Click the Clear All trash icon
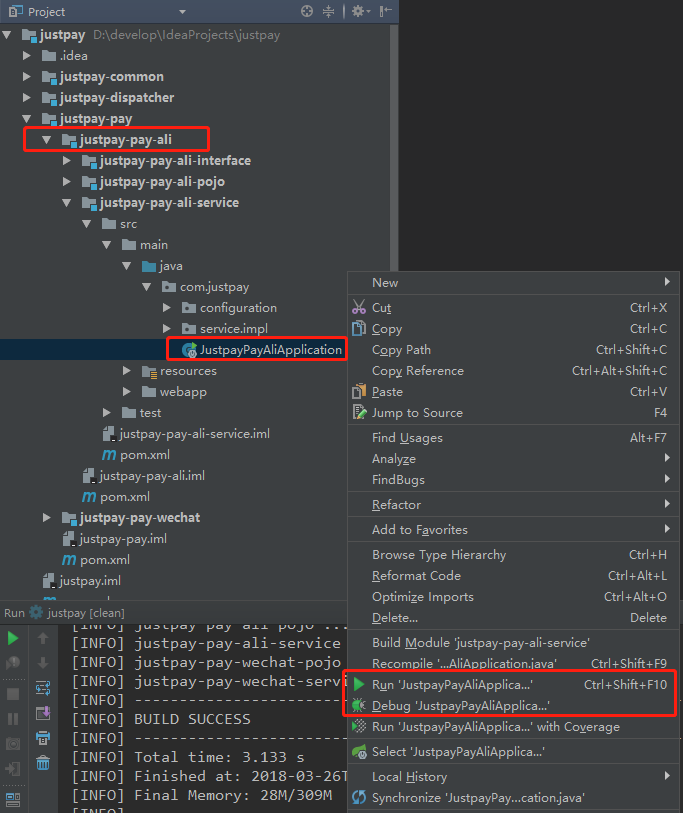 [43, 763]
